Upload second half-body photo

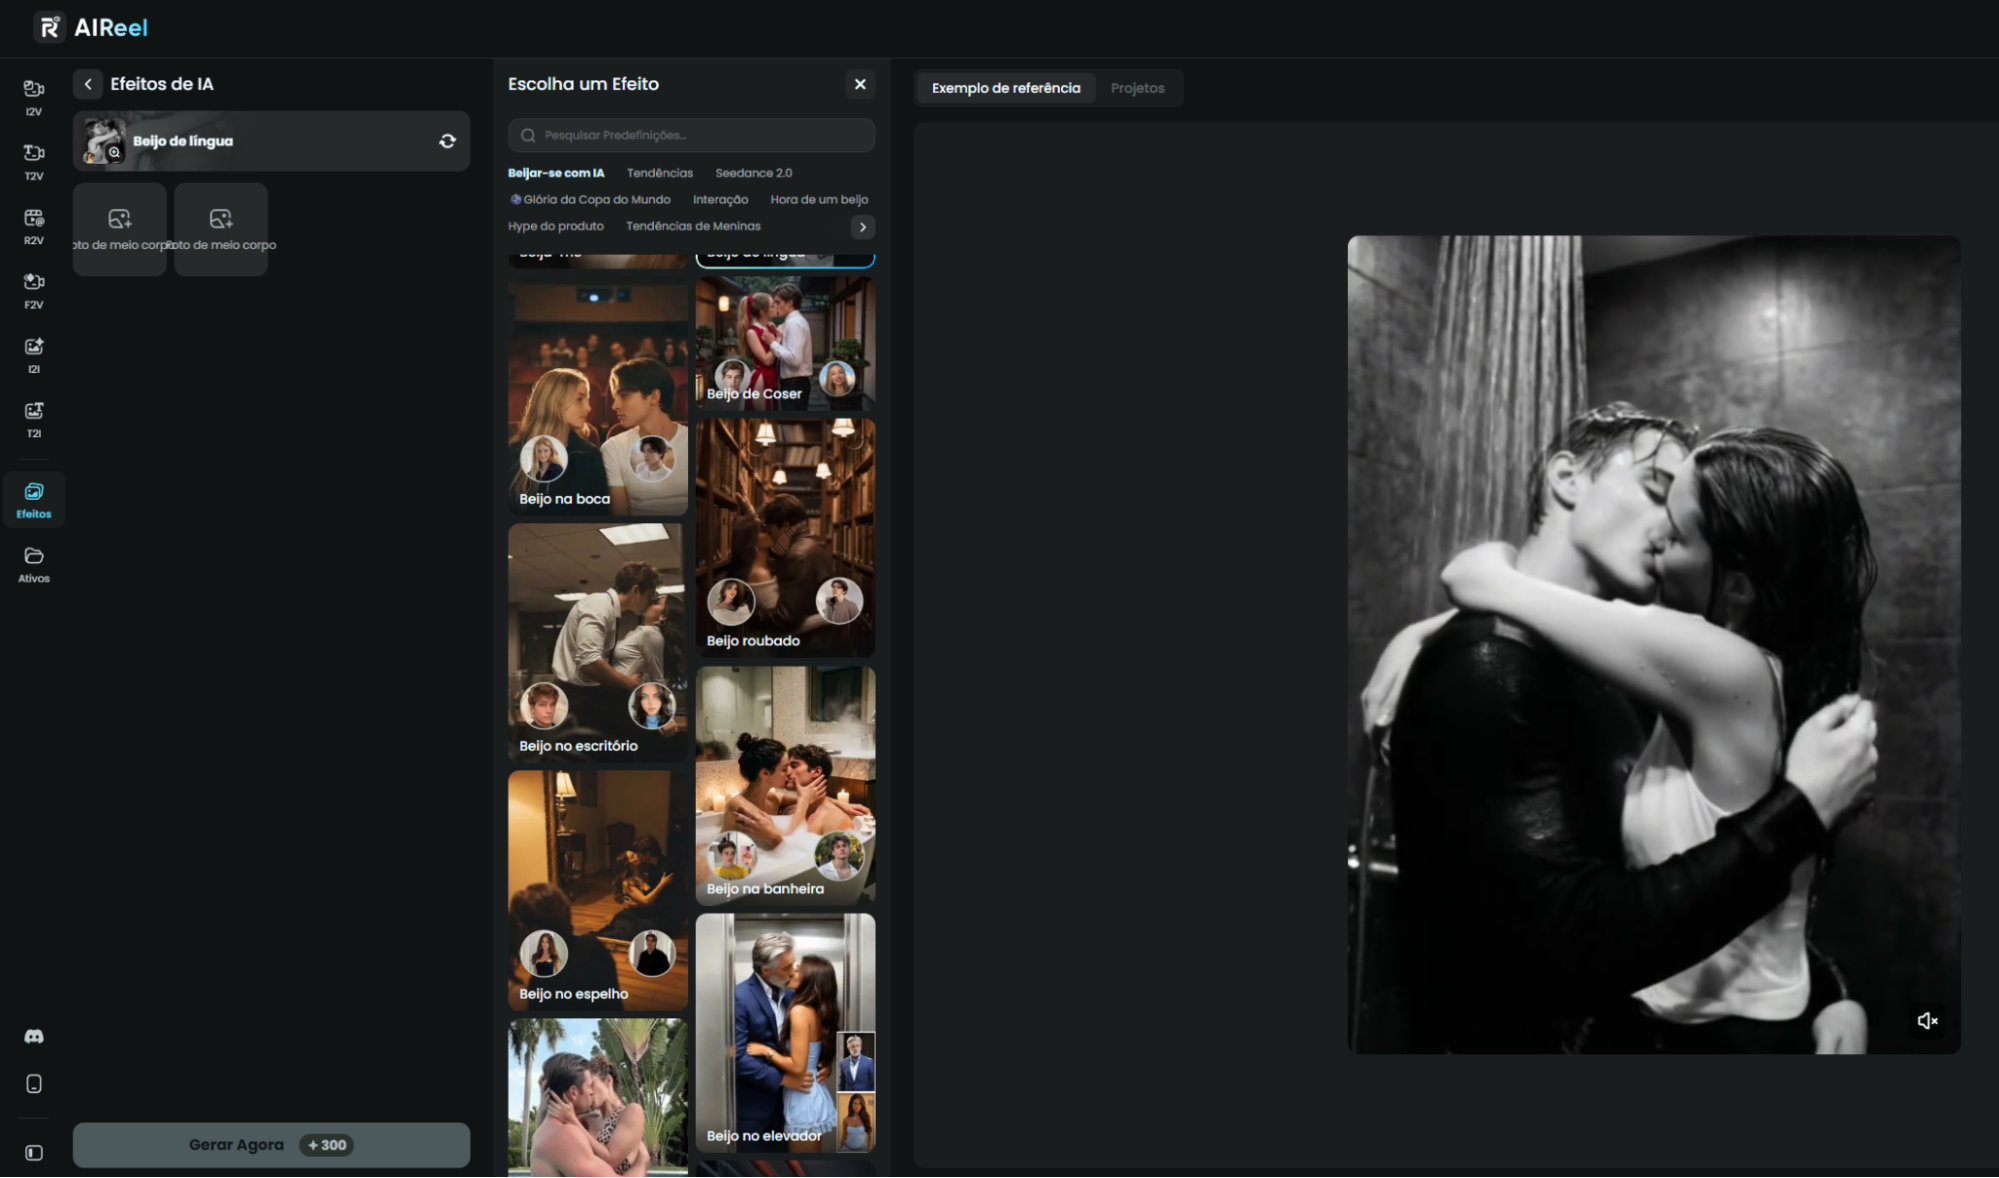[221, 229]
